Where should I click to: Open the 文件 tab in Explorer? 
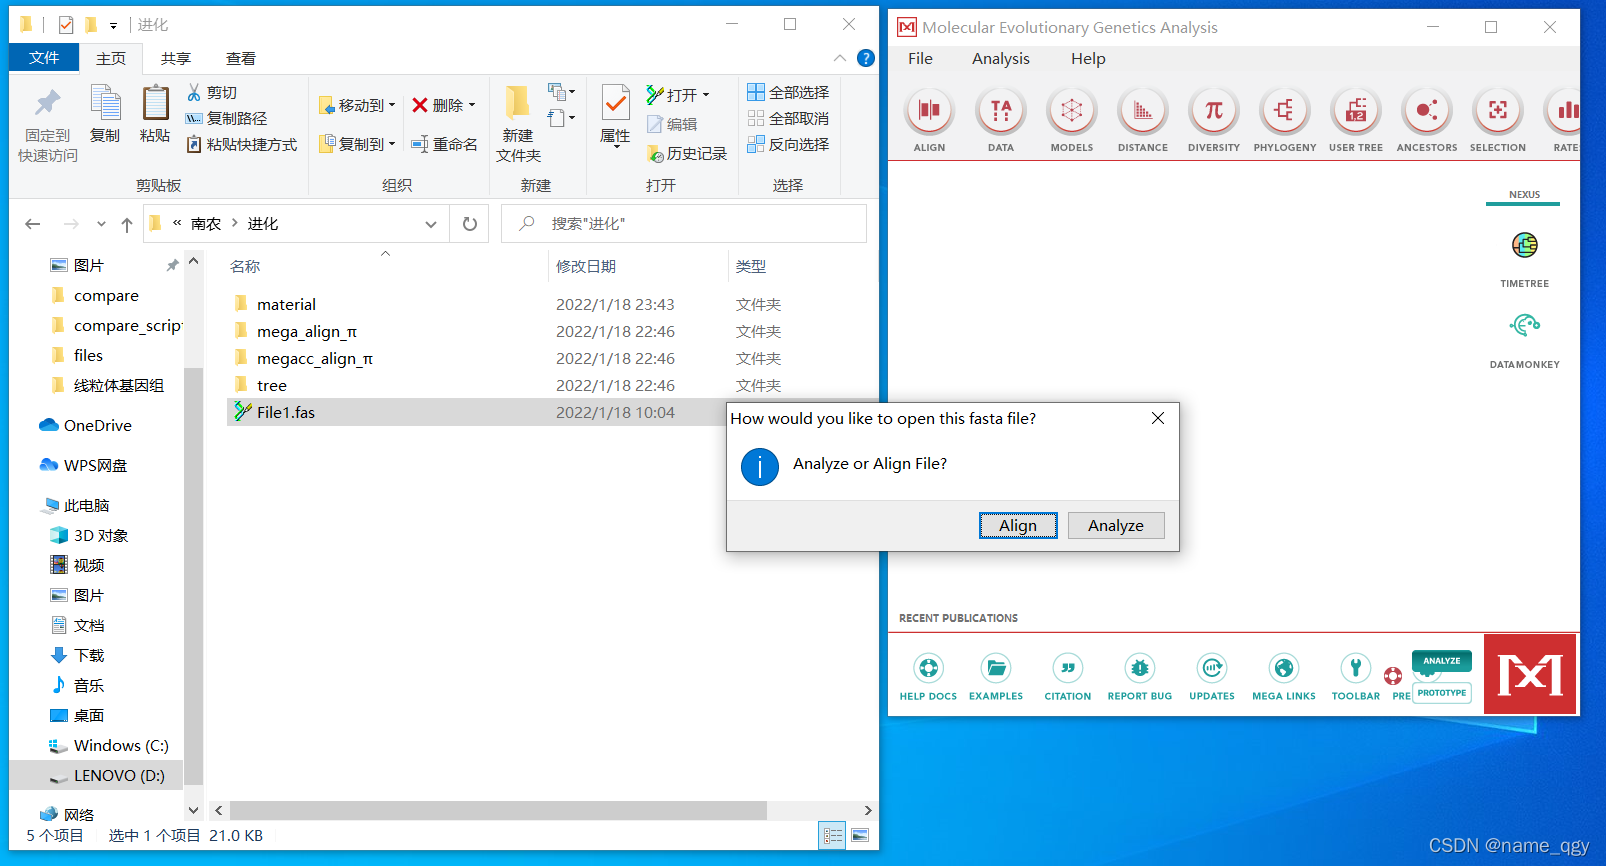(x=44, y=58)
